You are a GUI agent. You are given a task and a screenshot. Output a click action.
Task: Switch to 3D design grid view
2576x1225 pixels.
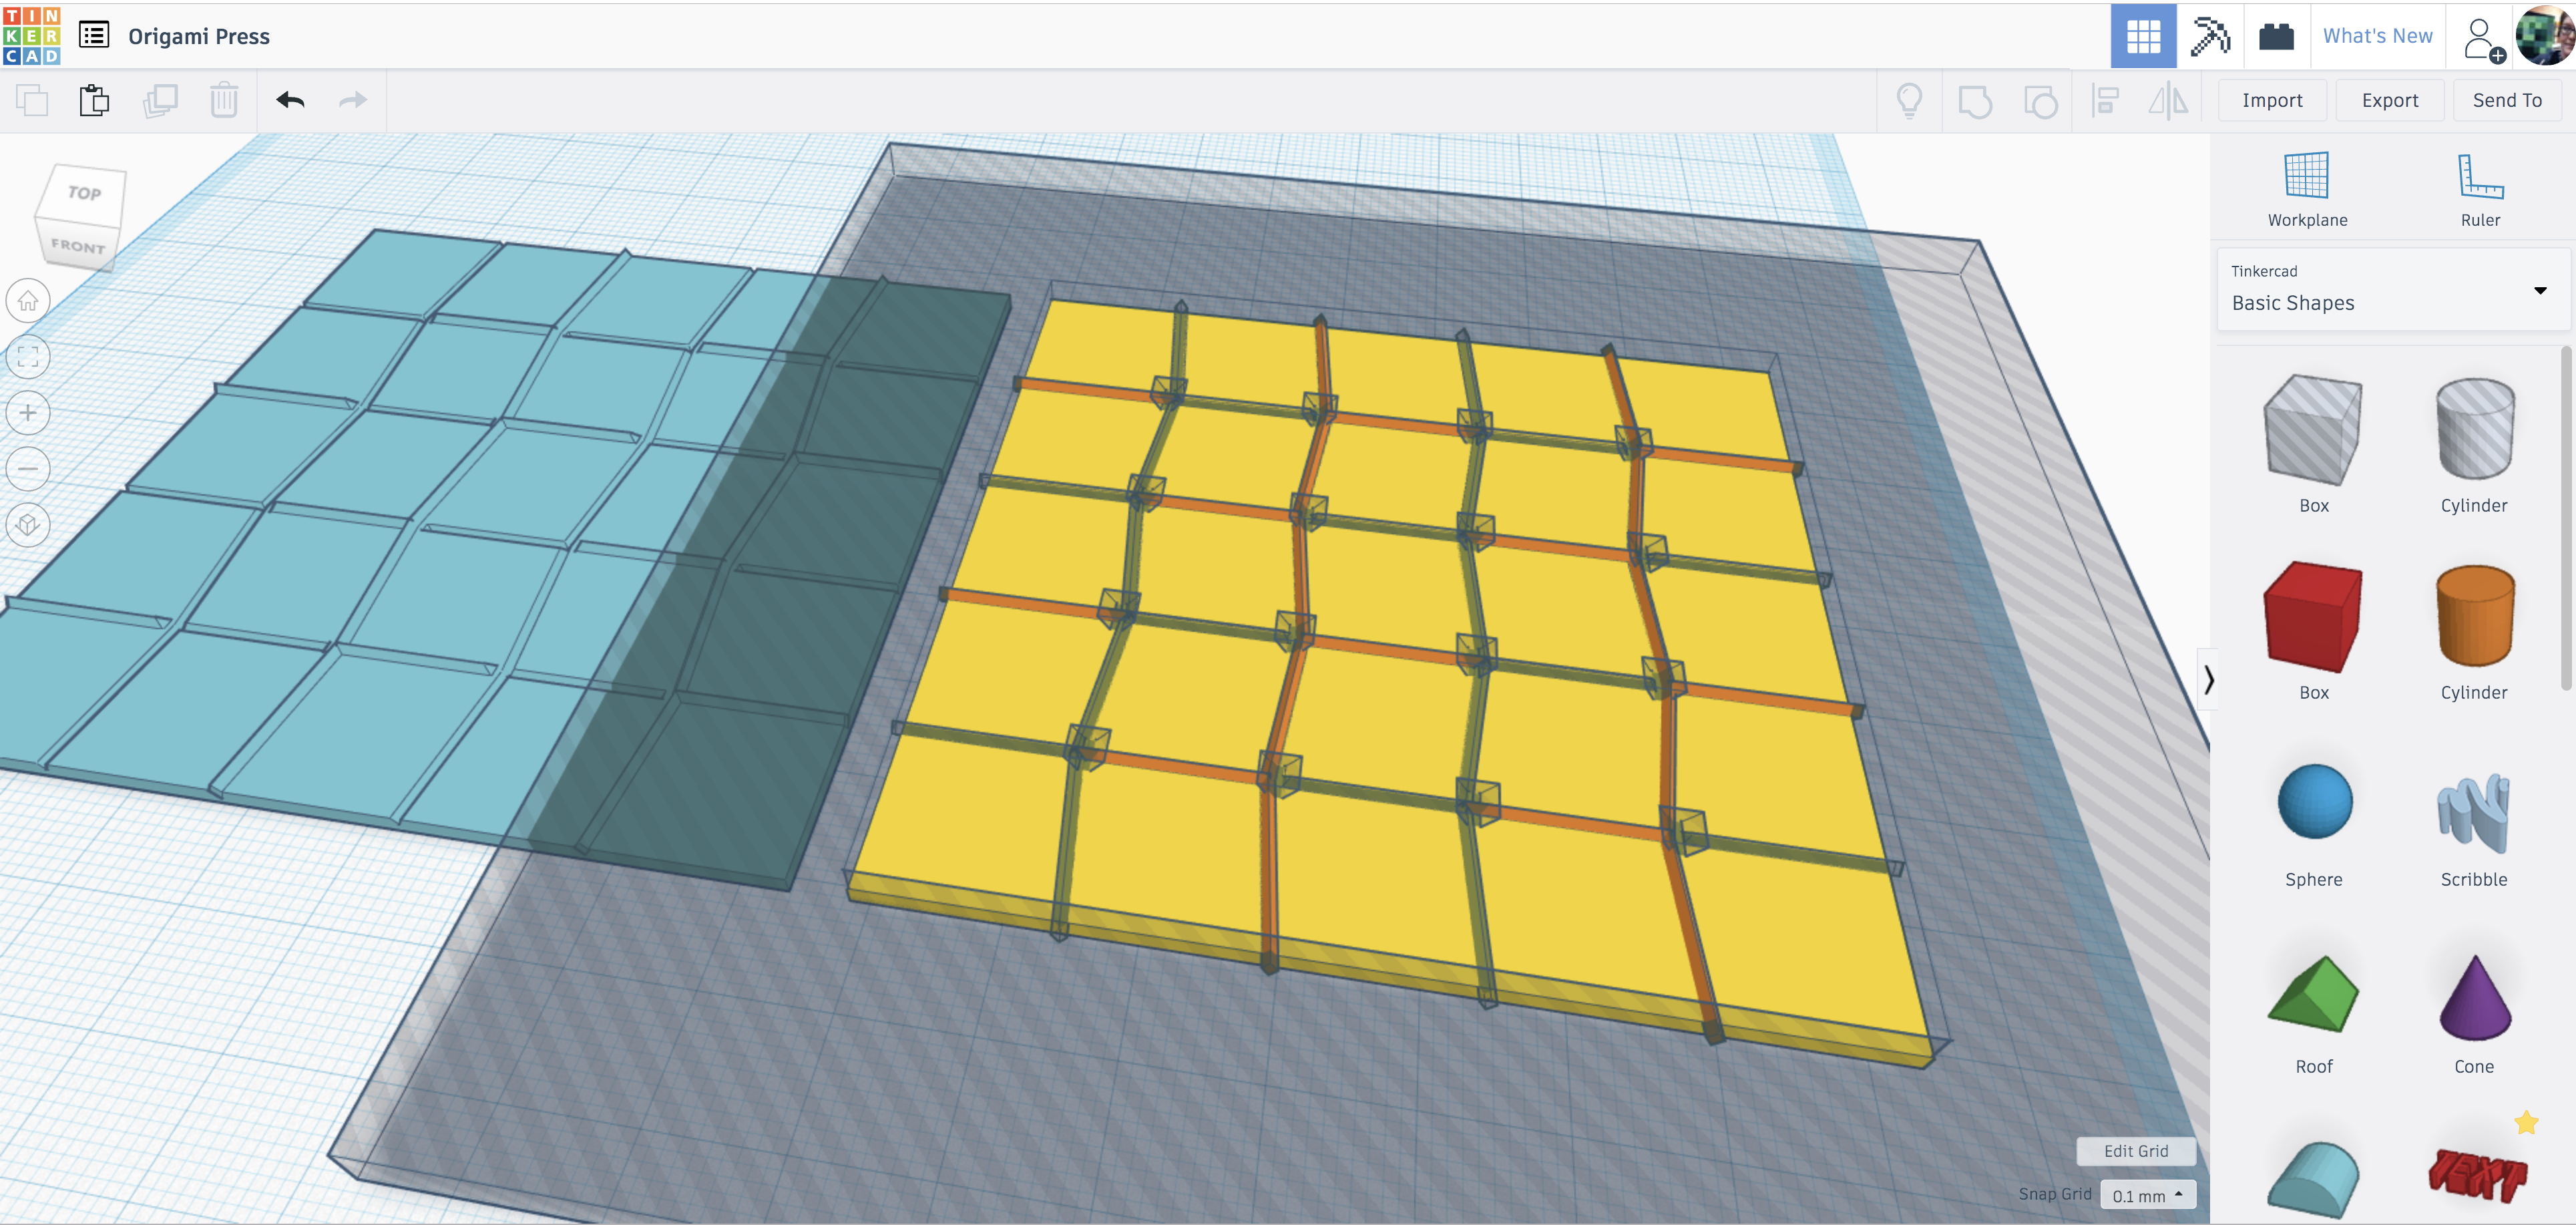[2143, 36]
